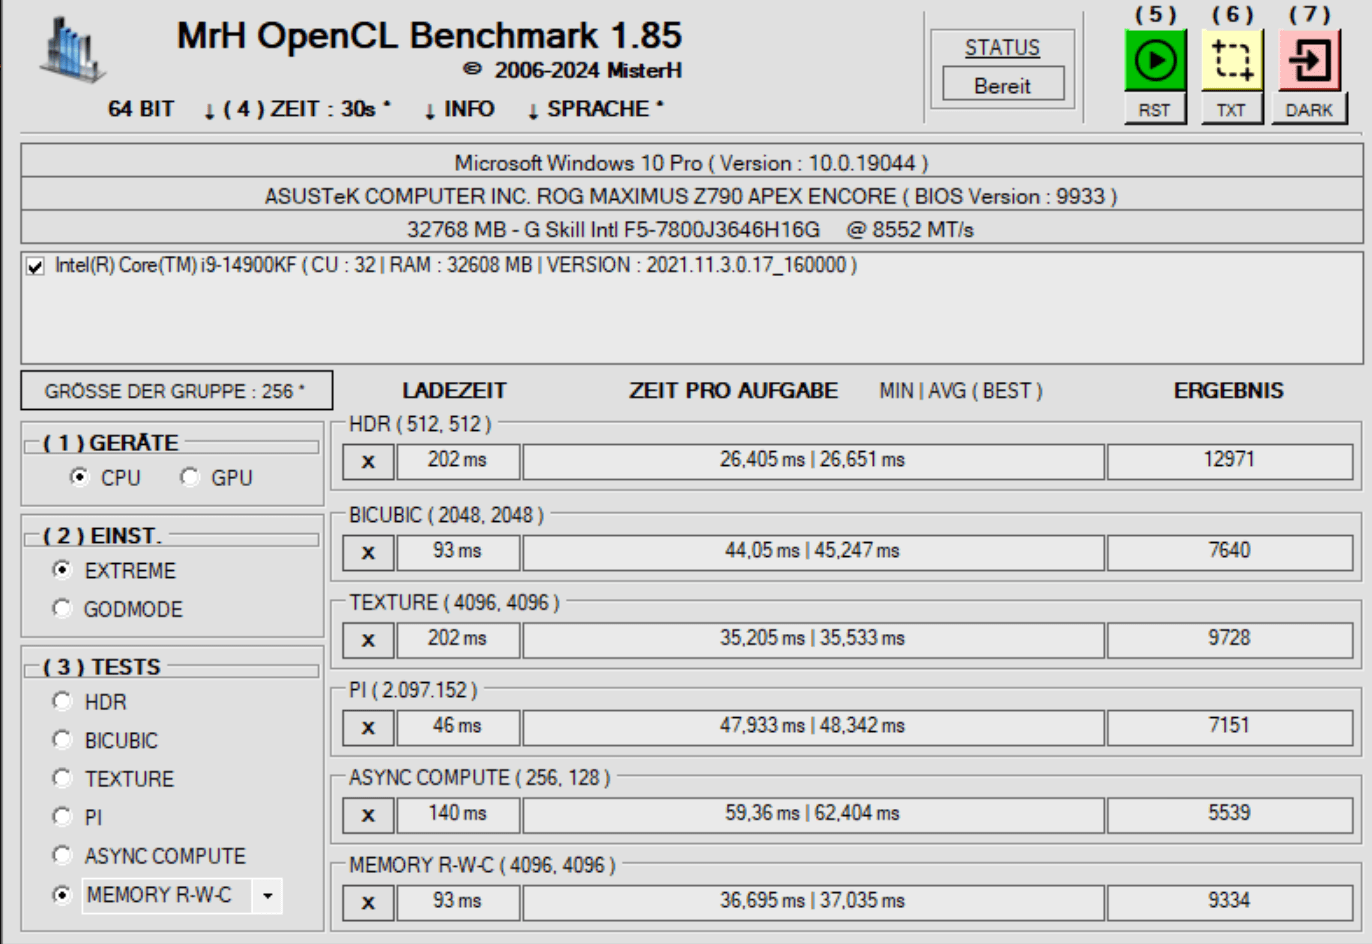This screenshot has height=944, width=1372.
Task: Select the ASYNC COMPUTE test radio button
Action: tap(62, 855)
